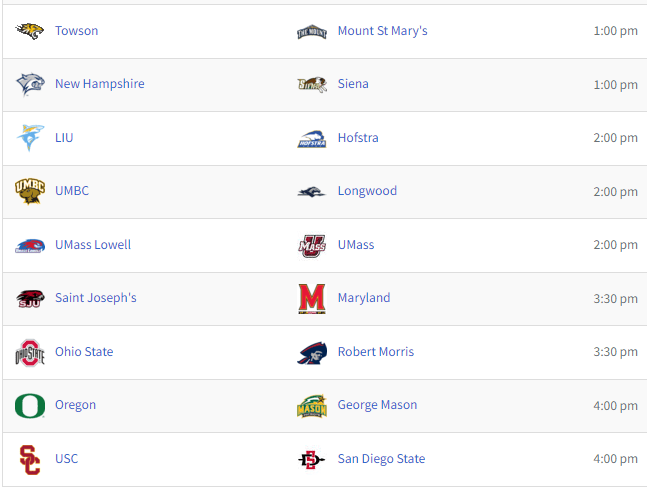Click the Hofstra logo
Viewport: 647px width, 491px height.
(x=312, y=139)
